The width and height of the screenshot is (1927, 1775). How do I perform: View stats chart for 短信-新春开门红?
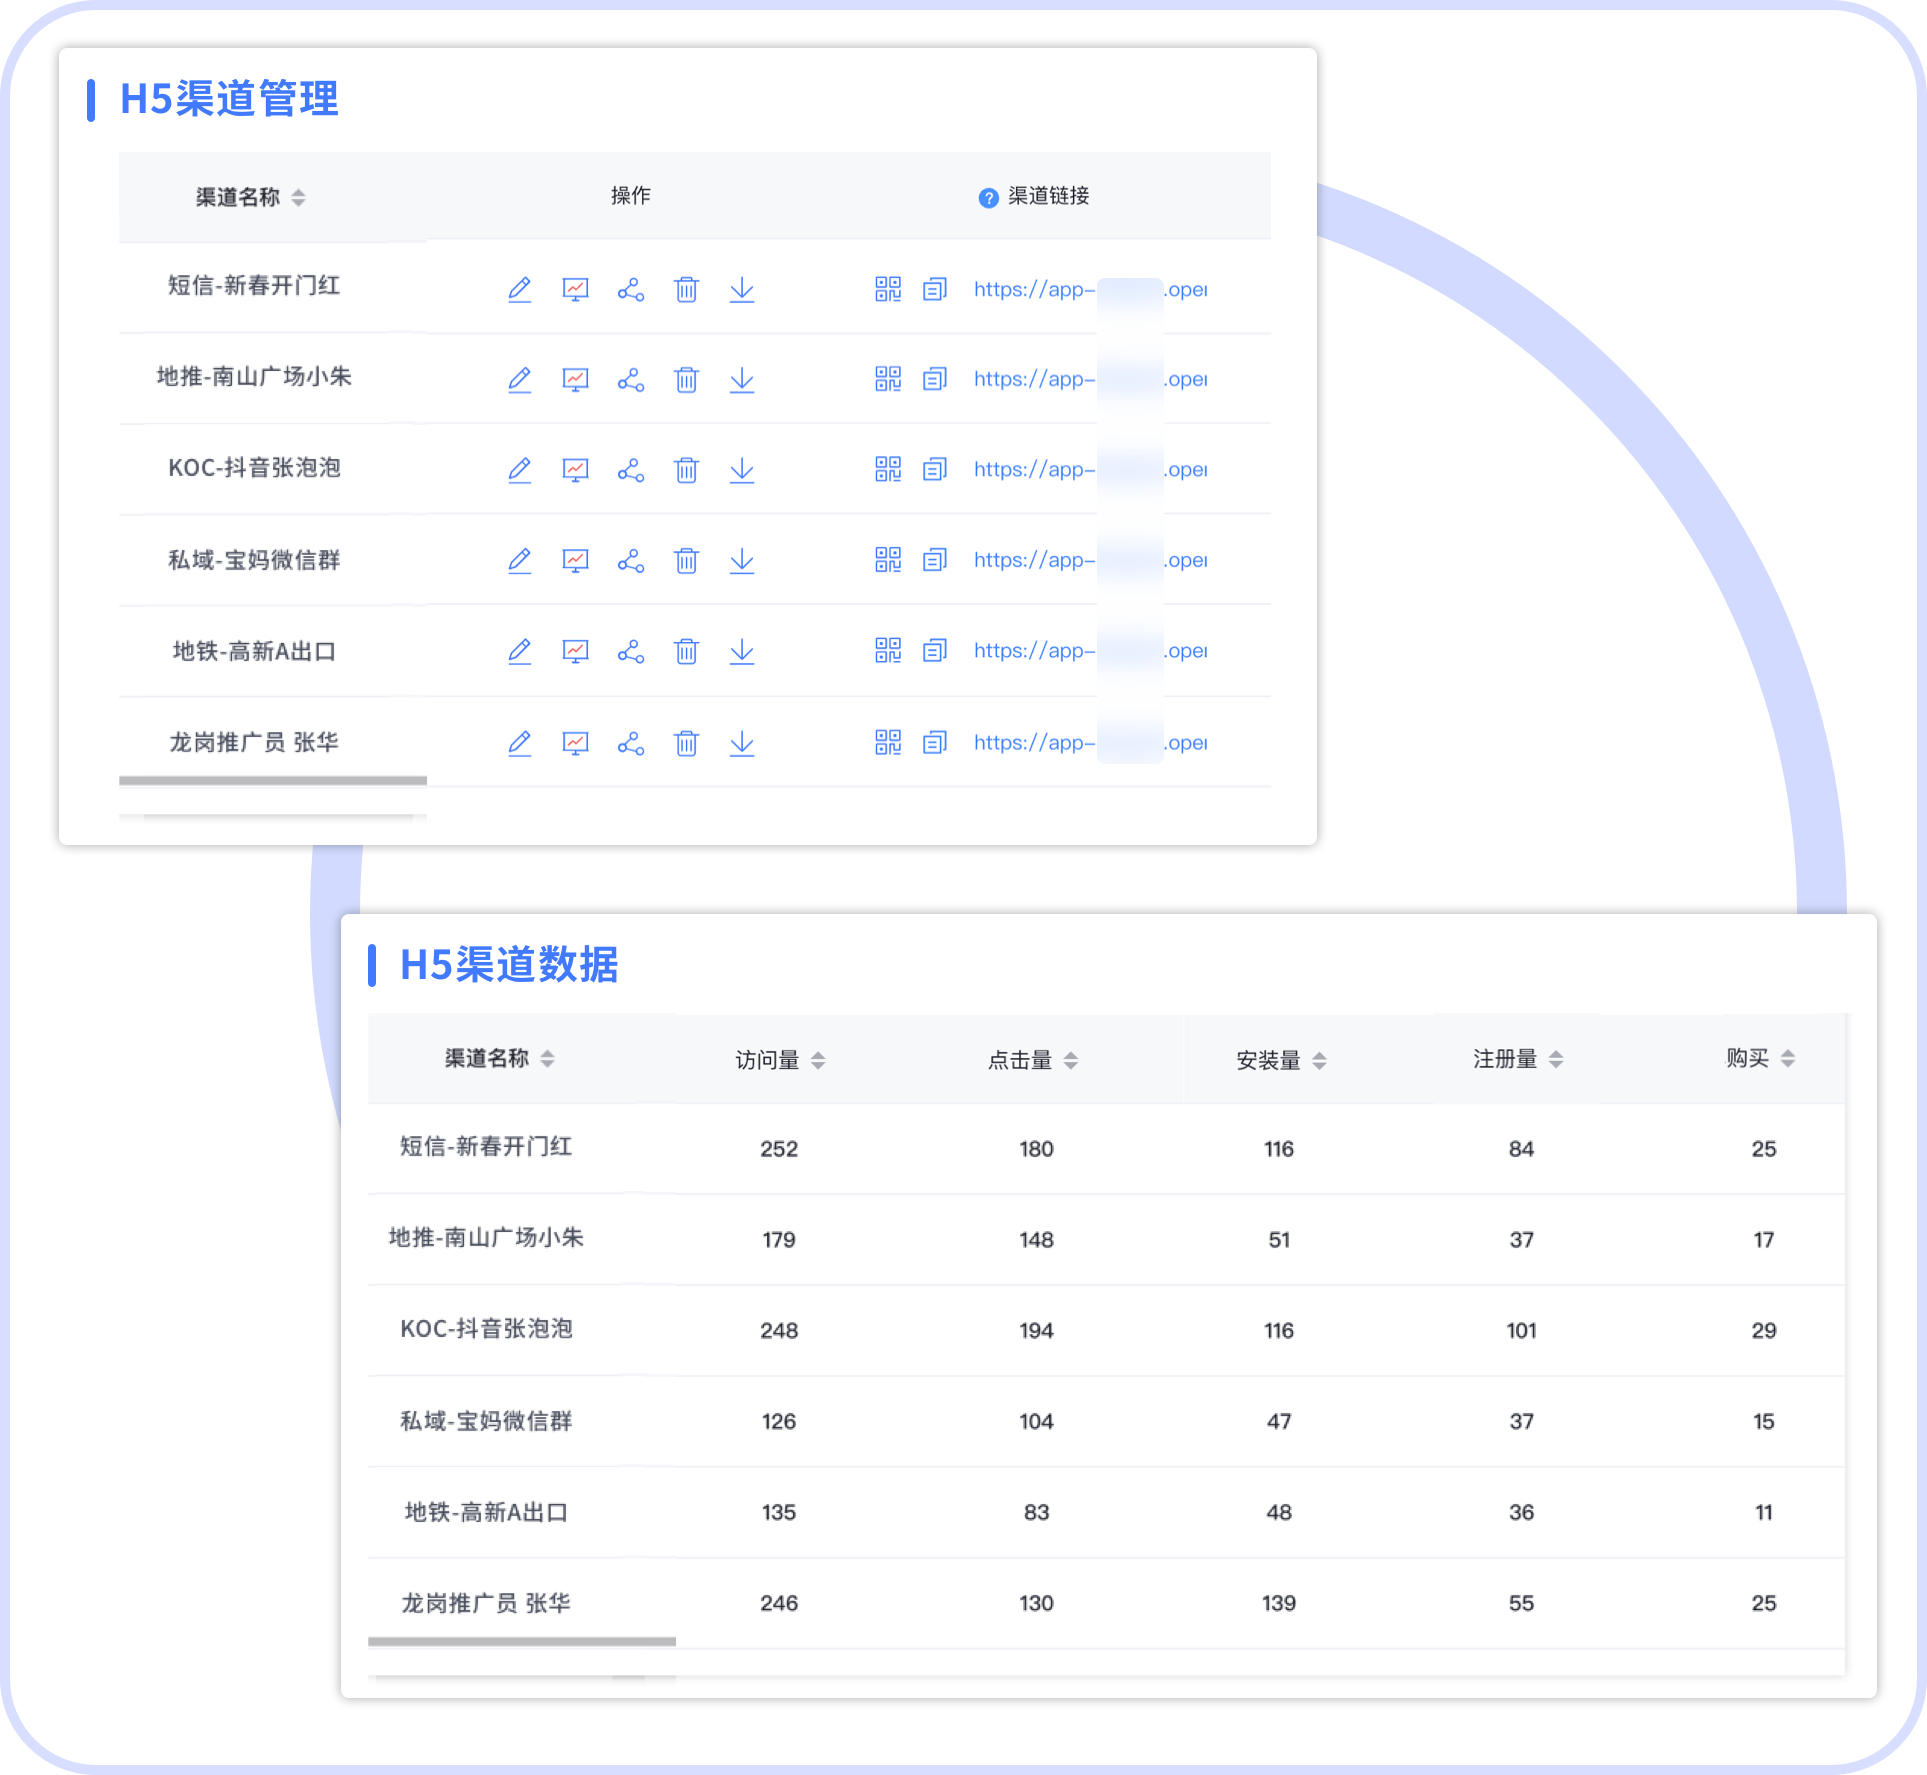tap(575, 290)
